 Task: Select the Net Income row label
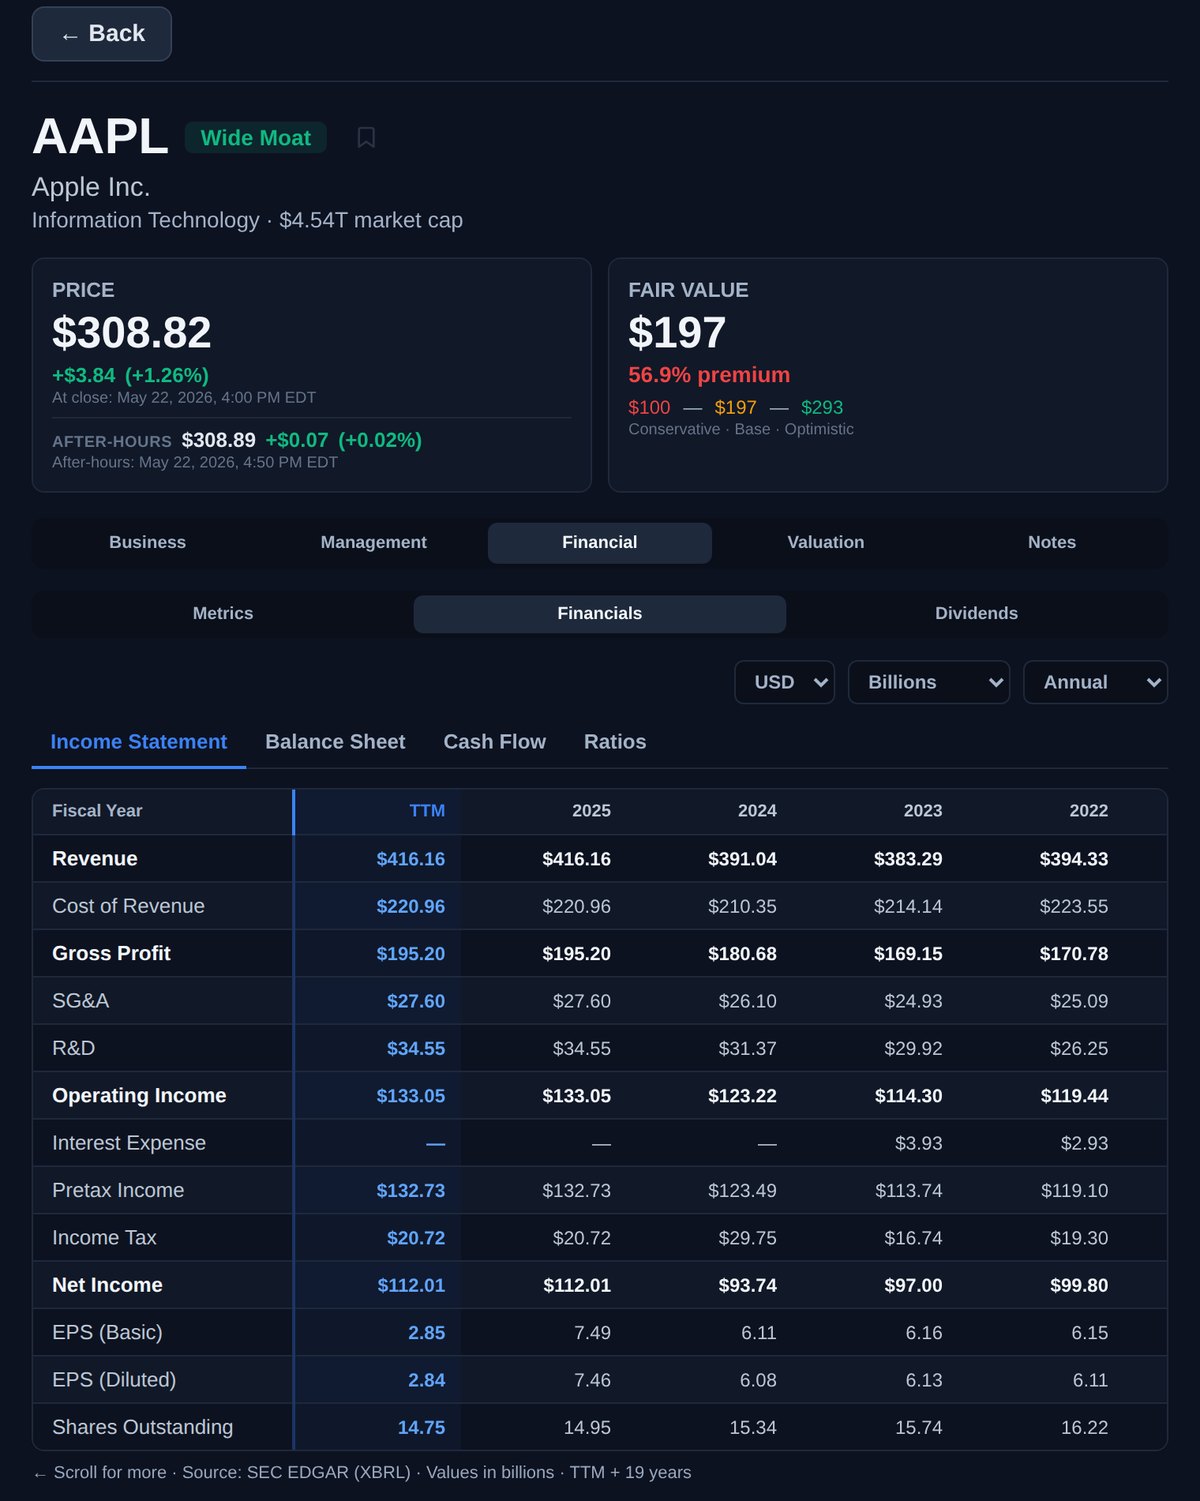[107, 1285]
